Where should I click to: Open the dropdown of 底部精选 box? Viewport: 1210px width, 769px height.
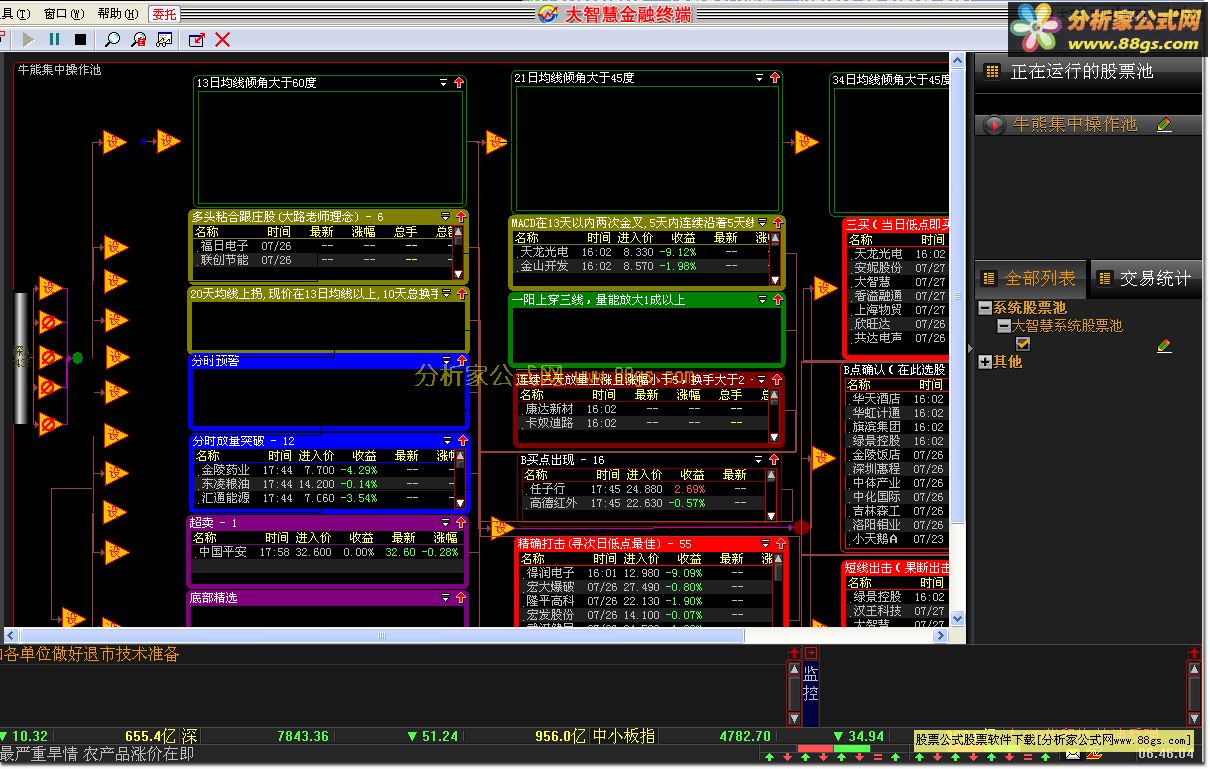point(446,598)
